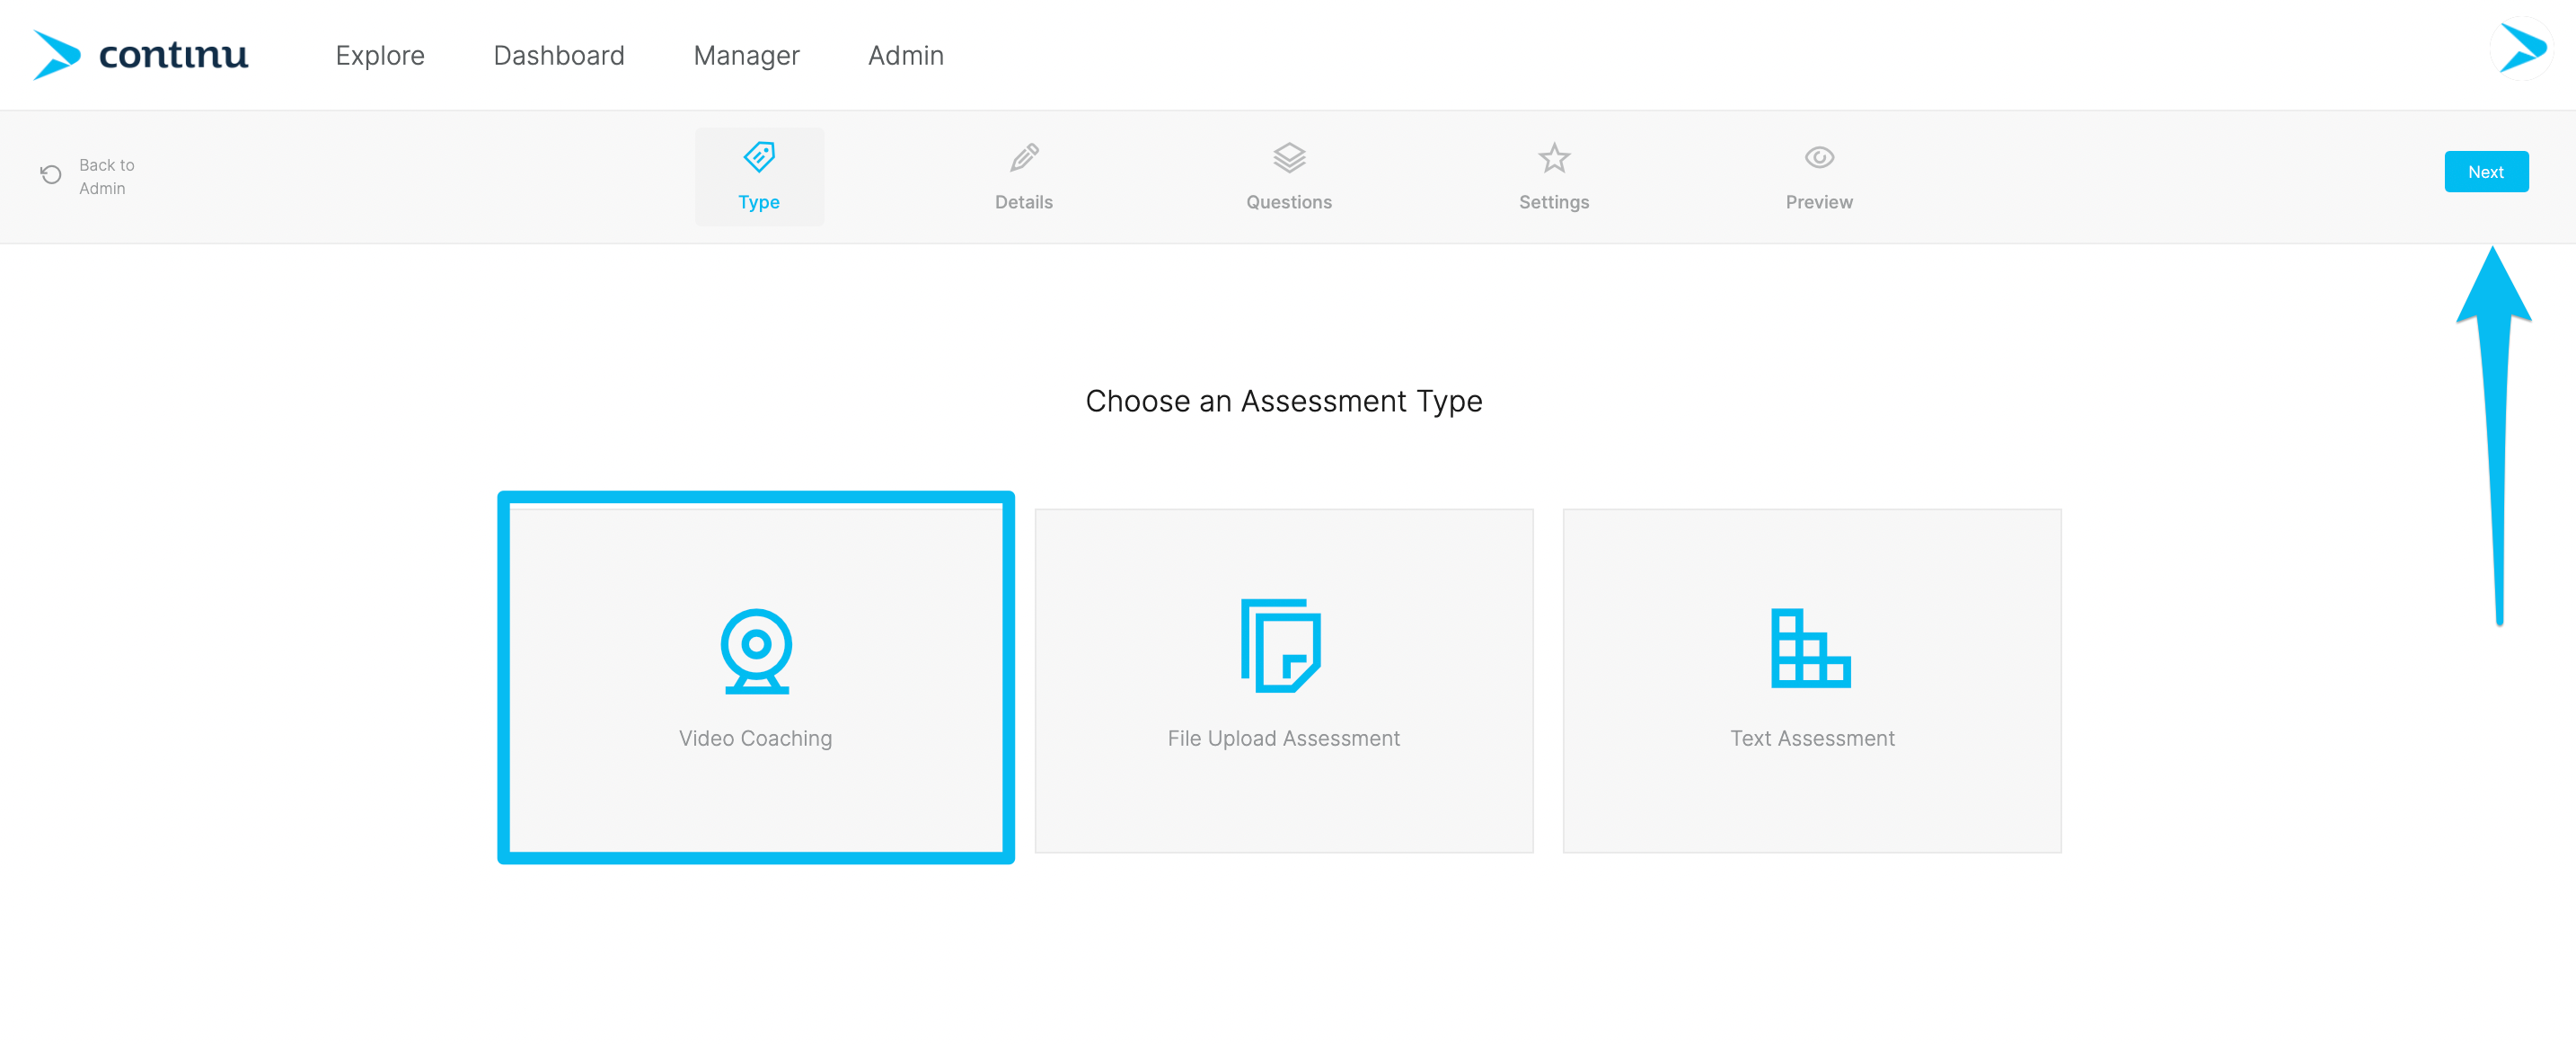Choose the Video Coaching webcam icon

(x=757, y=651)
